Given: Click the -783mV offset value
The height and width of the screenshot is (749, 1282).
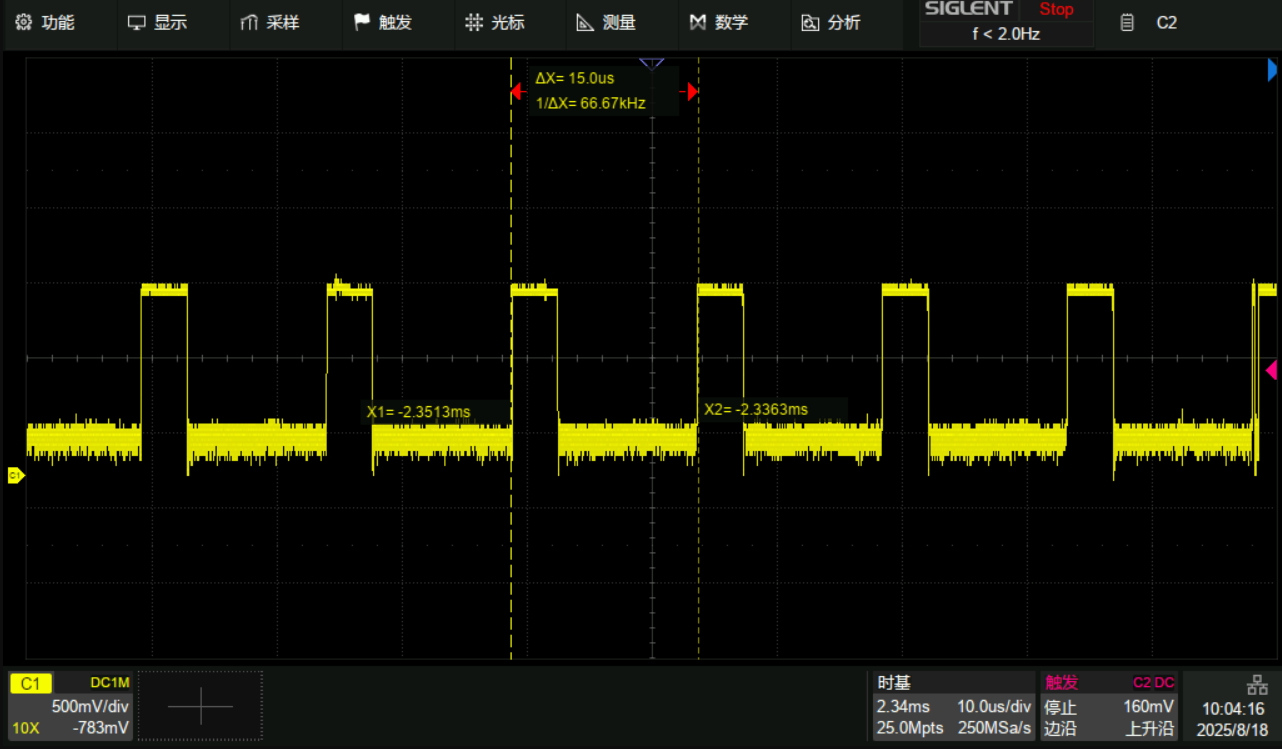Looking at the screenshot, I should point(101,728).
